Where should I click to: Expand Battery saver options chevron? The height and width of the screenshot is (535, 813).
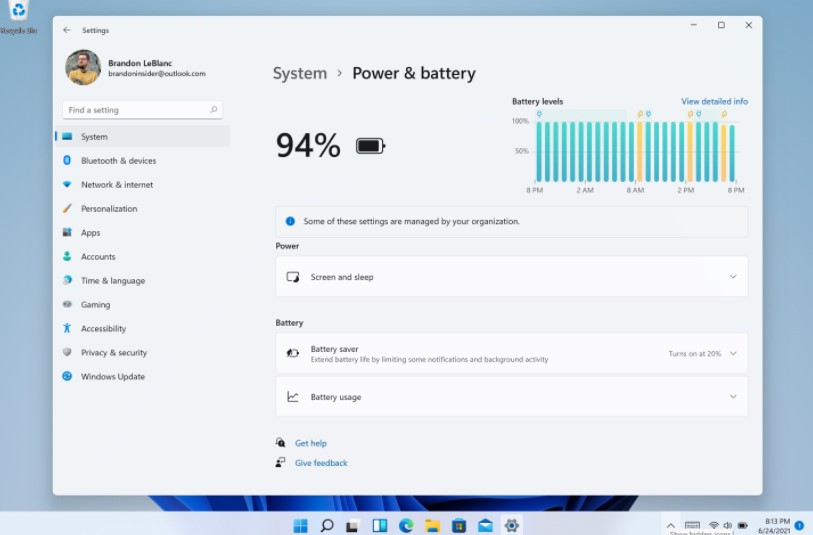tap(733, 354)
